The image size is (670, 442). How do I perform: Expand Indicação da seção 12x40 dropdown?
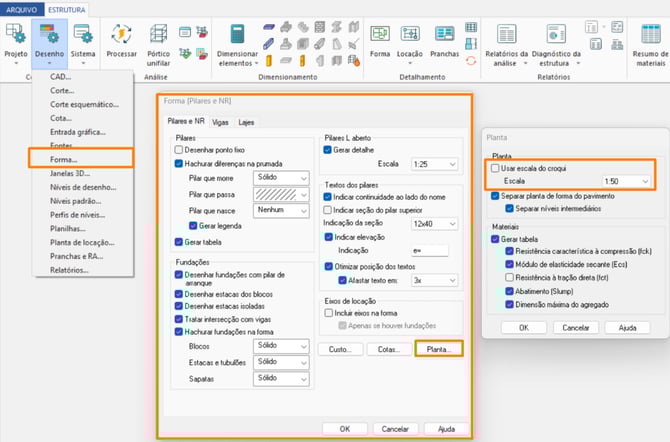click(425, 223)
